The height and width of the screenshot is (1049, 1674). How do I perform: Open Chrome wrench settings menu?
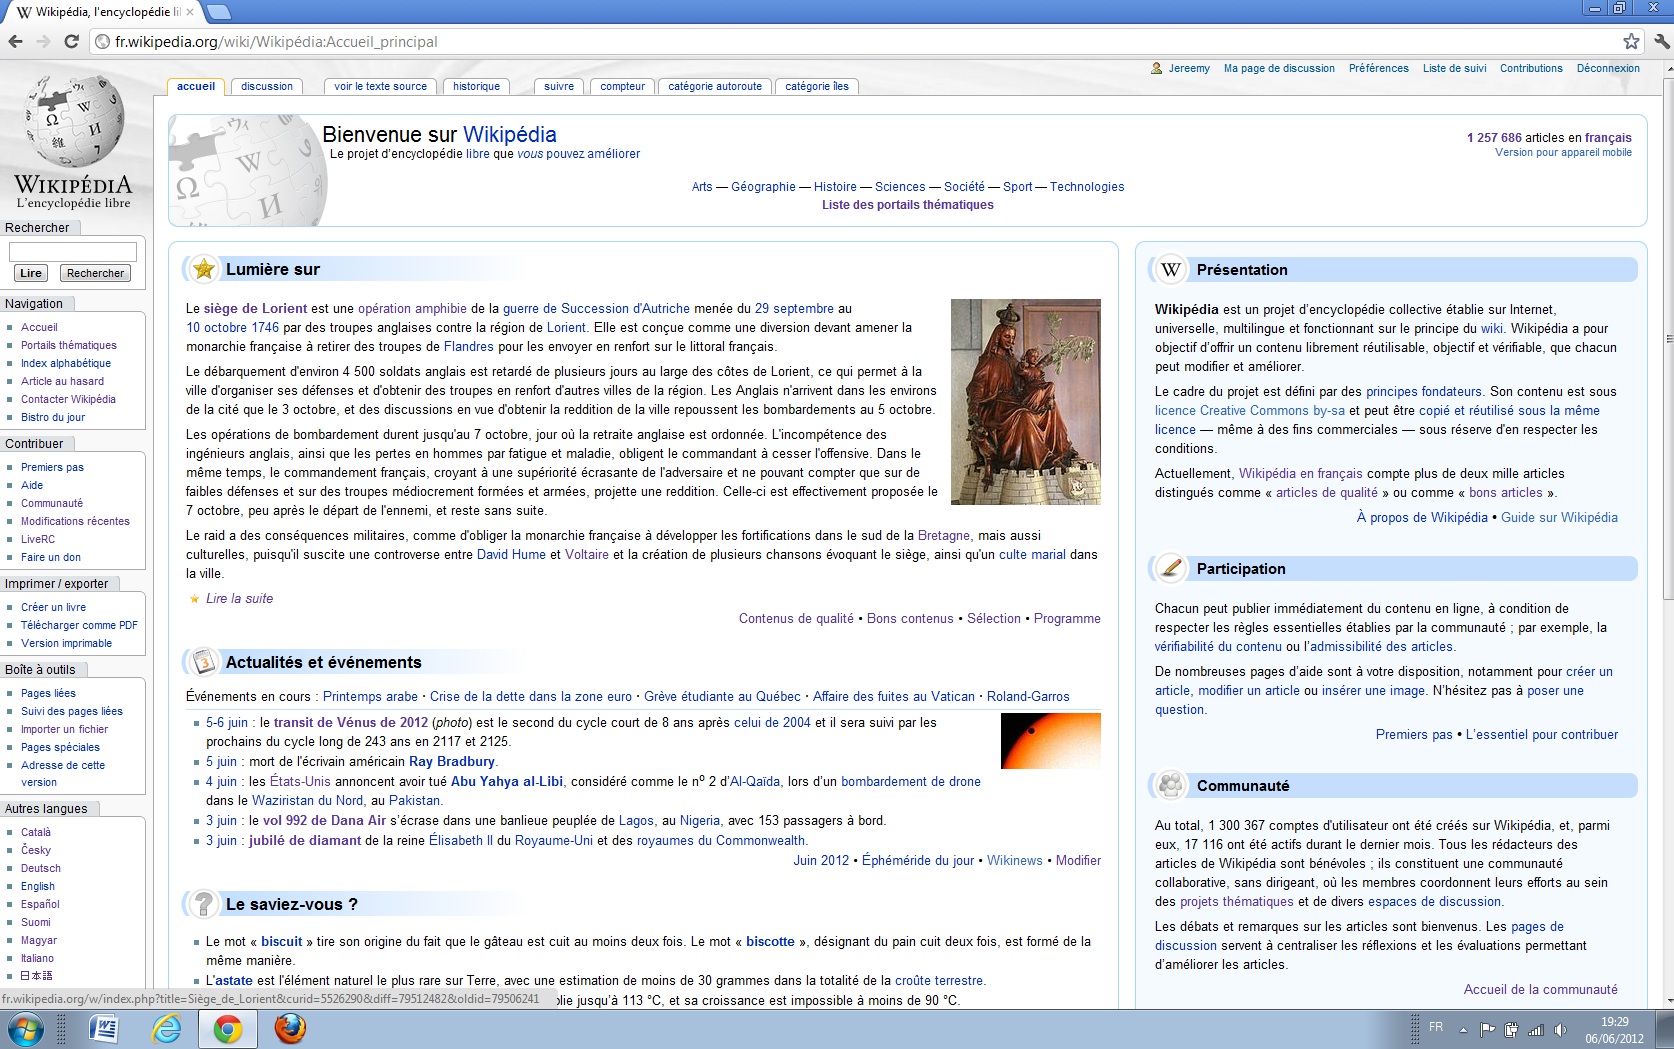(1661, 41)
